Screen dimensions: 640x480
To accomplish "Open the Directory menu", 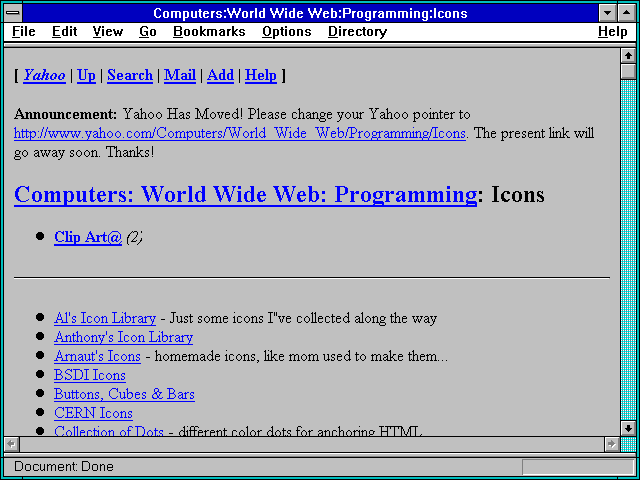I will pos(358,32).
